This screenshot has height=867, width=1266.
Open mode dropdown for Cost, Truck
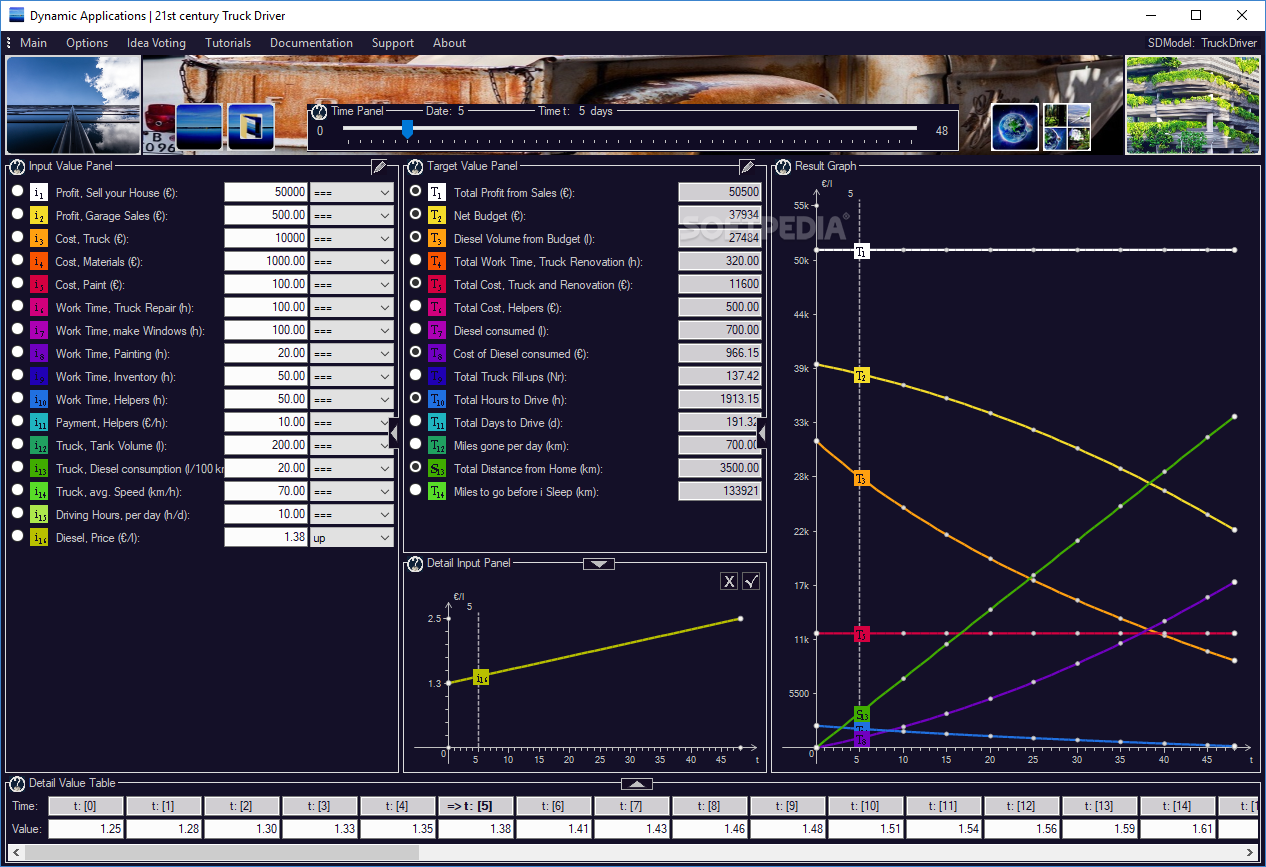pos(352,238)
